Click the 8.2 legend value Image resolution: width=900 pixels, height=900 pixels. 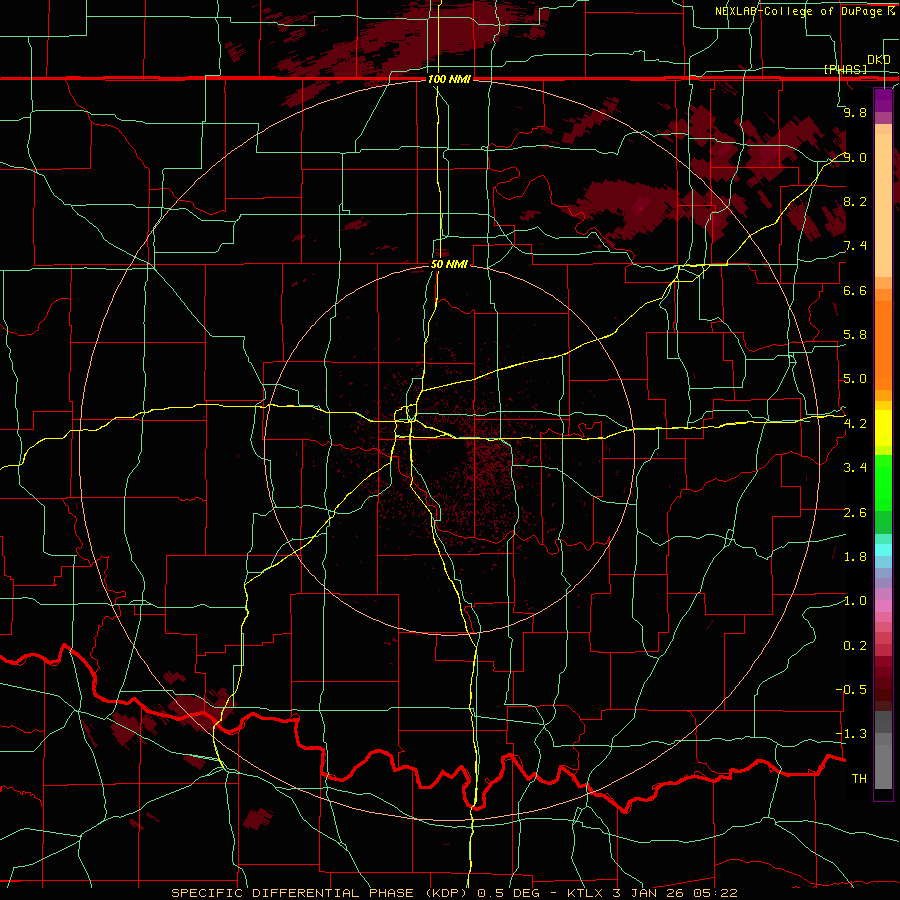[x=855, y=201]
